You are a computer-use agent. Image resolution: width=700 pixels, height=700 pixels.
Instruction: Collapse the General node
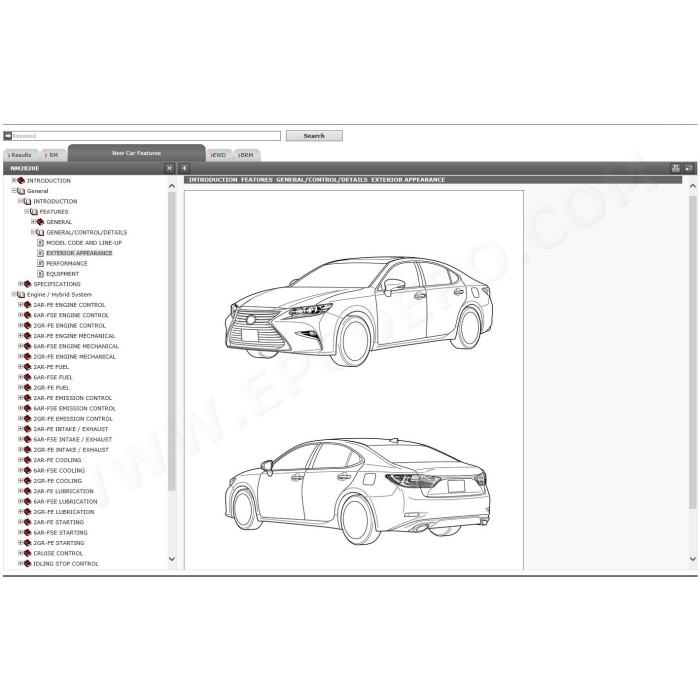click(14, 191)
